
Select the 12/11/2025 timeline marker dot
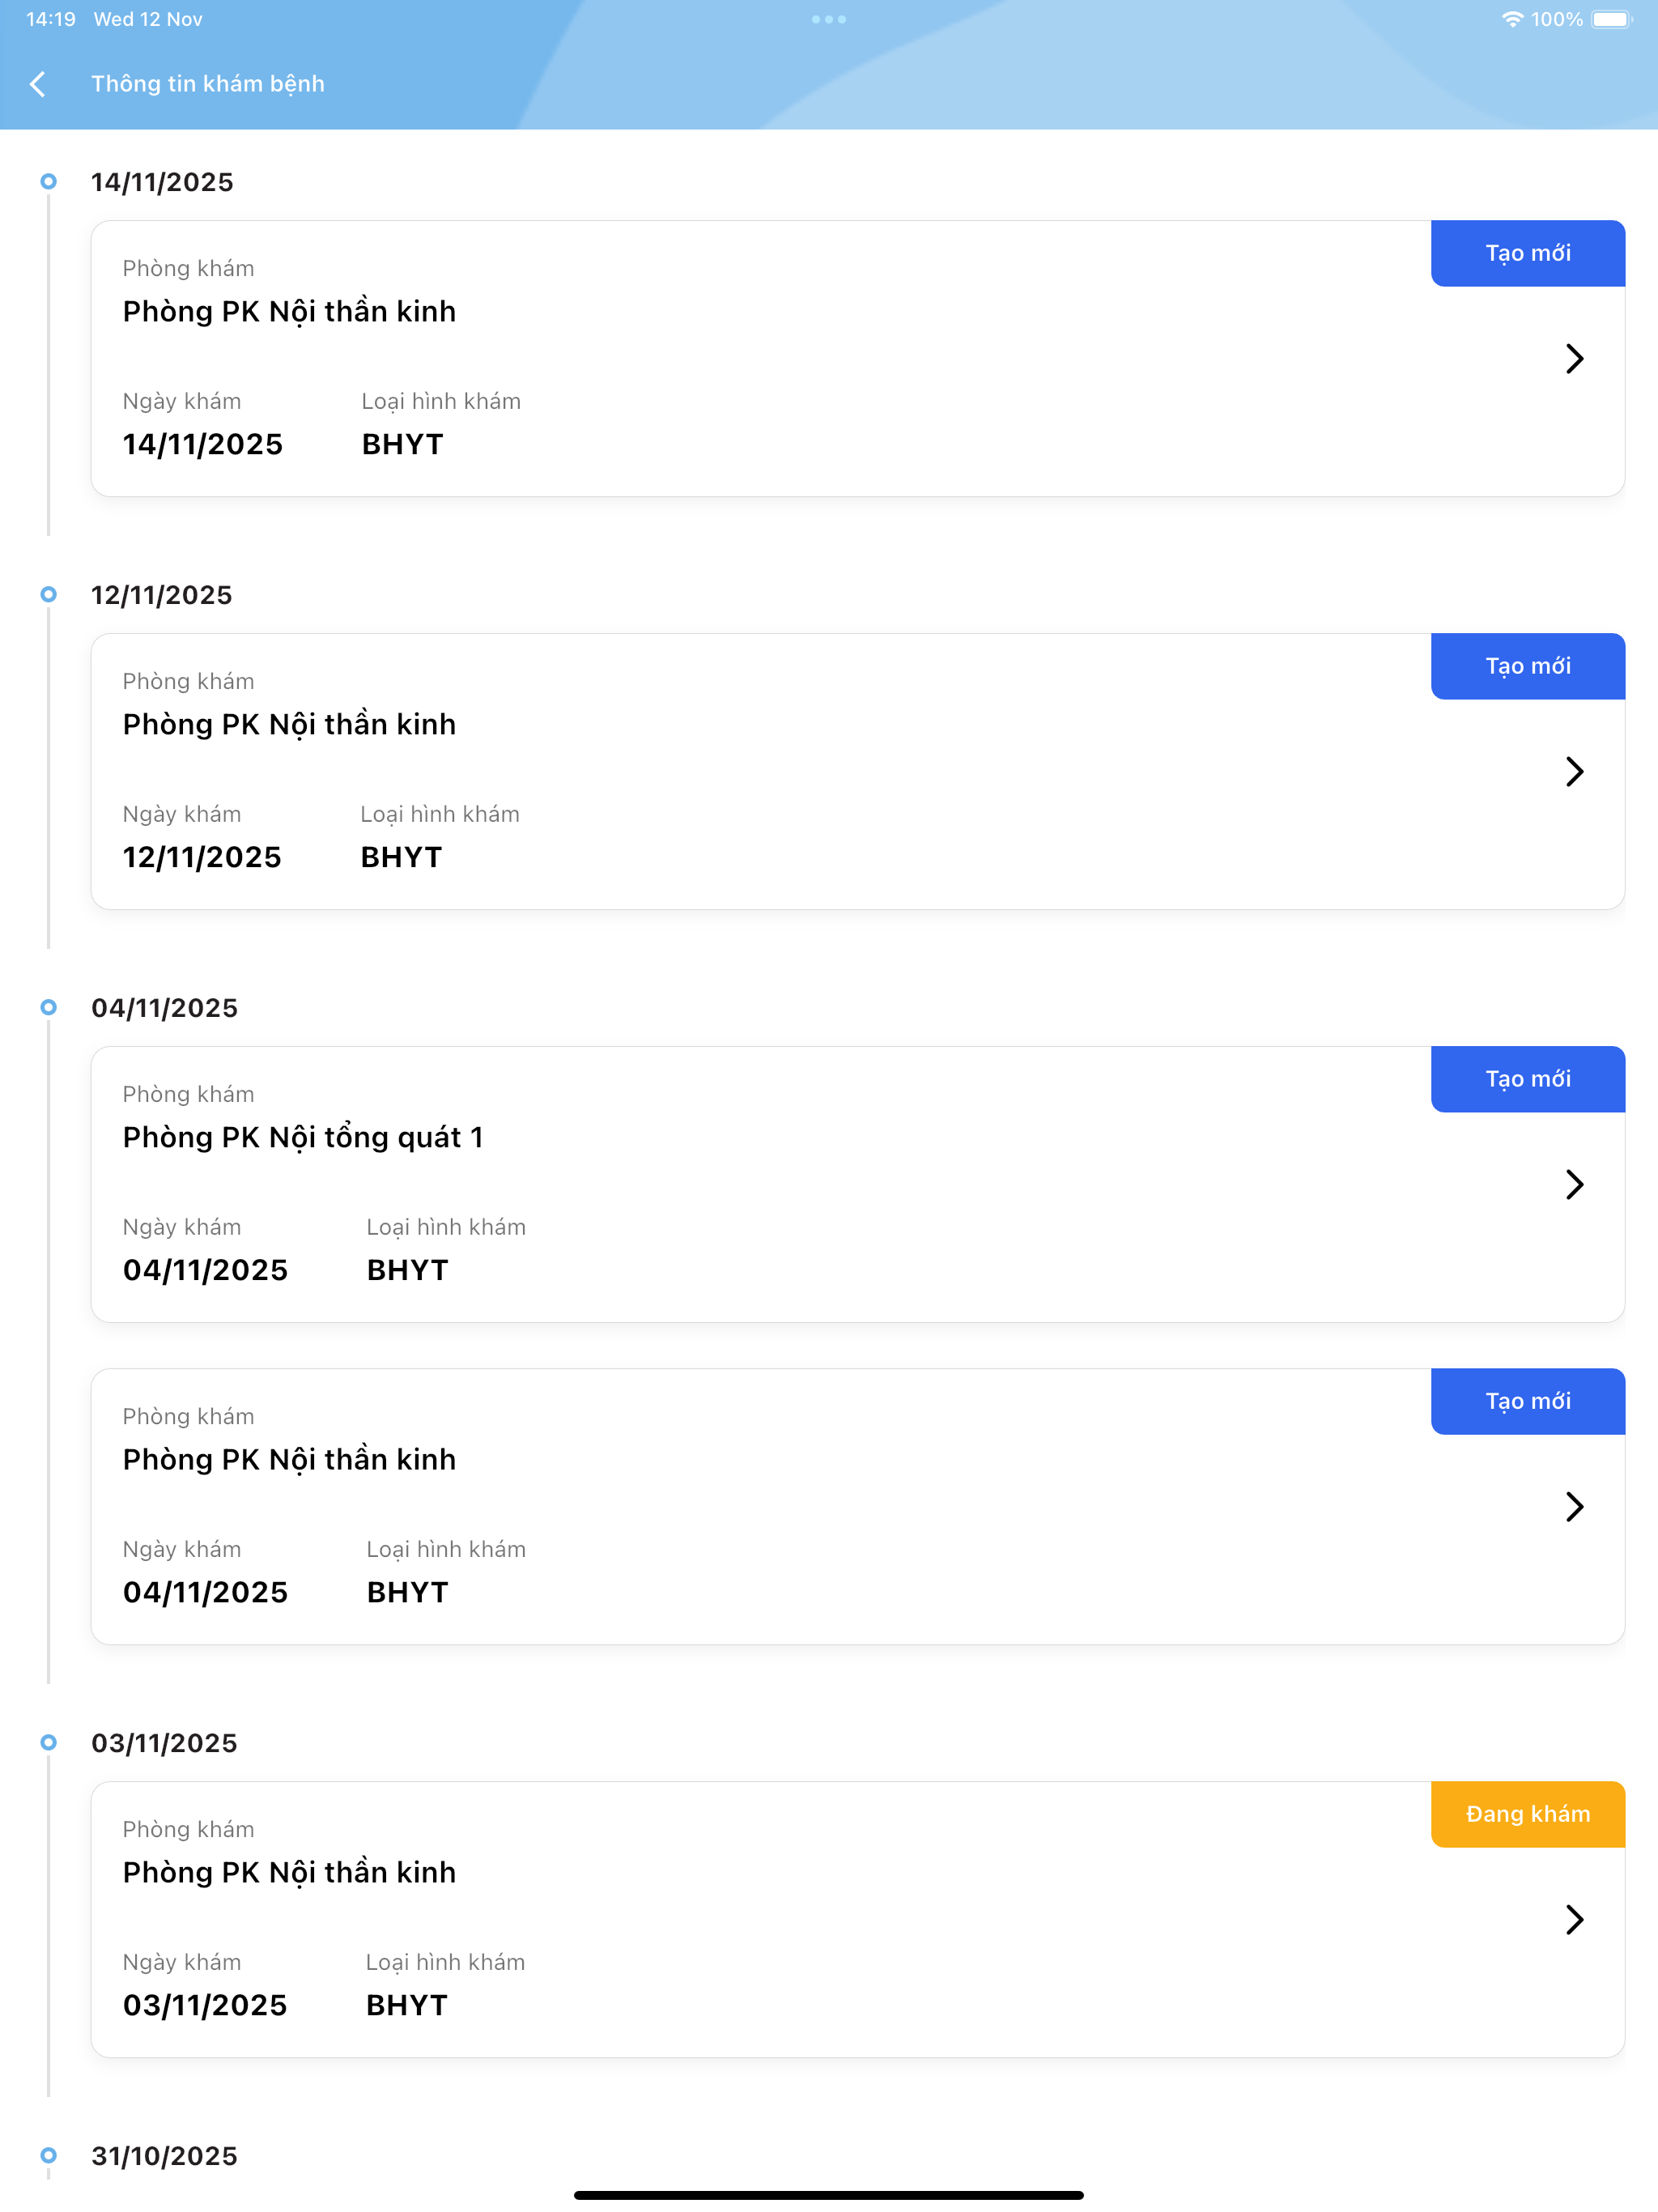coord(48,595)
